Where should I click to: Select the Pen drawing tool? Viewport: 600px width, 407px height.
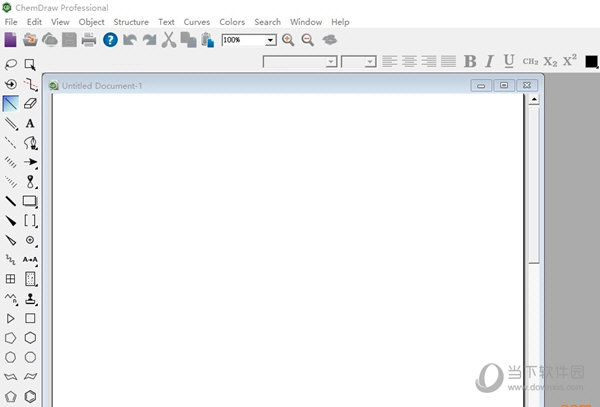(30, 143)
